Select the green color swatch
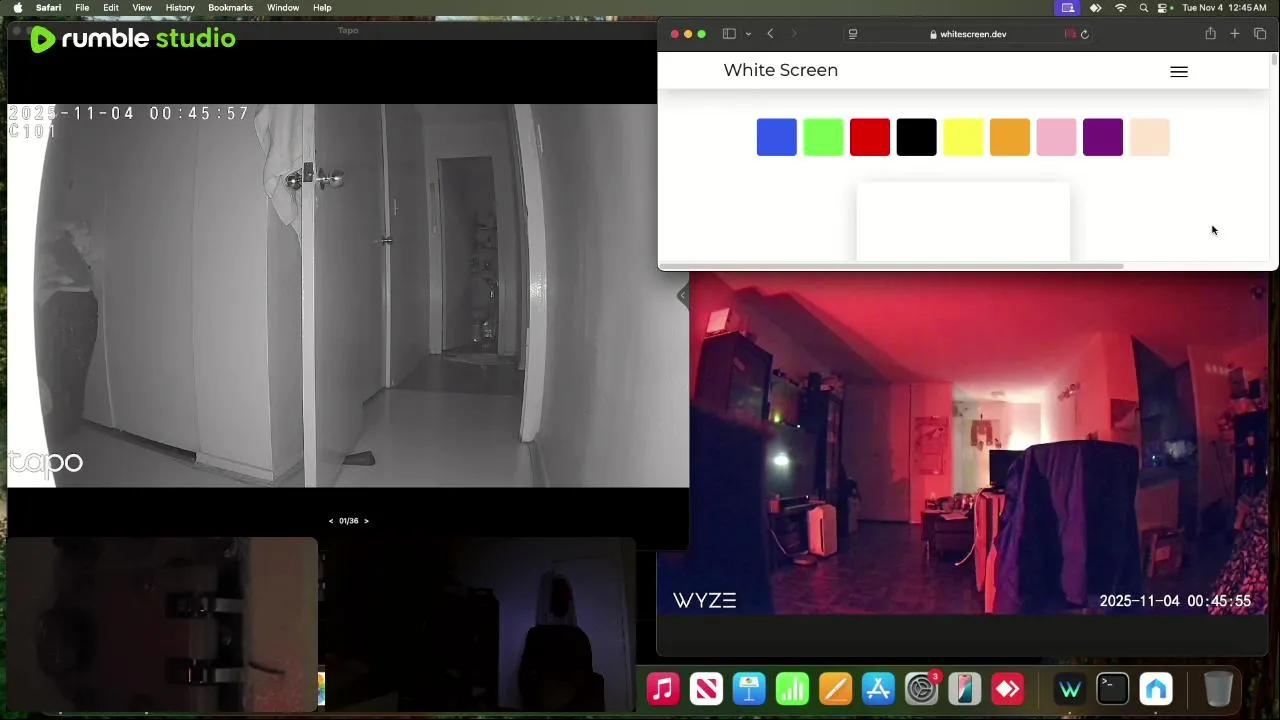The width and height of the screenshot is (1280, 720). coord(823,137)
